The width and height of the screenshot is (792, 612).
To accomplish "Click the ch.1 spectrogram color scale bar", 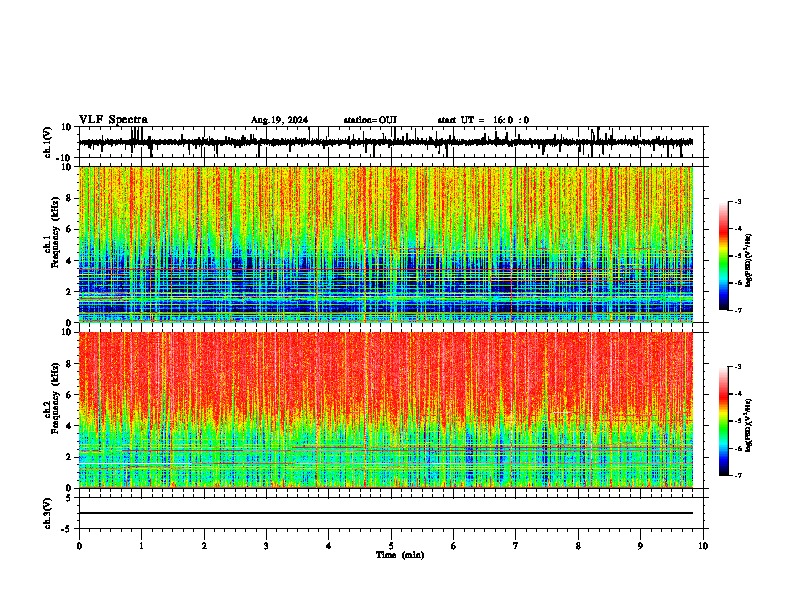I will point(724,256).
